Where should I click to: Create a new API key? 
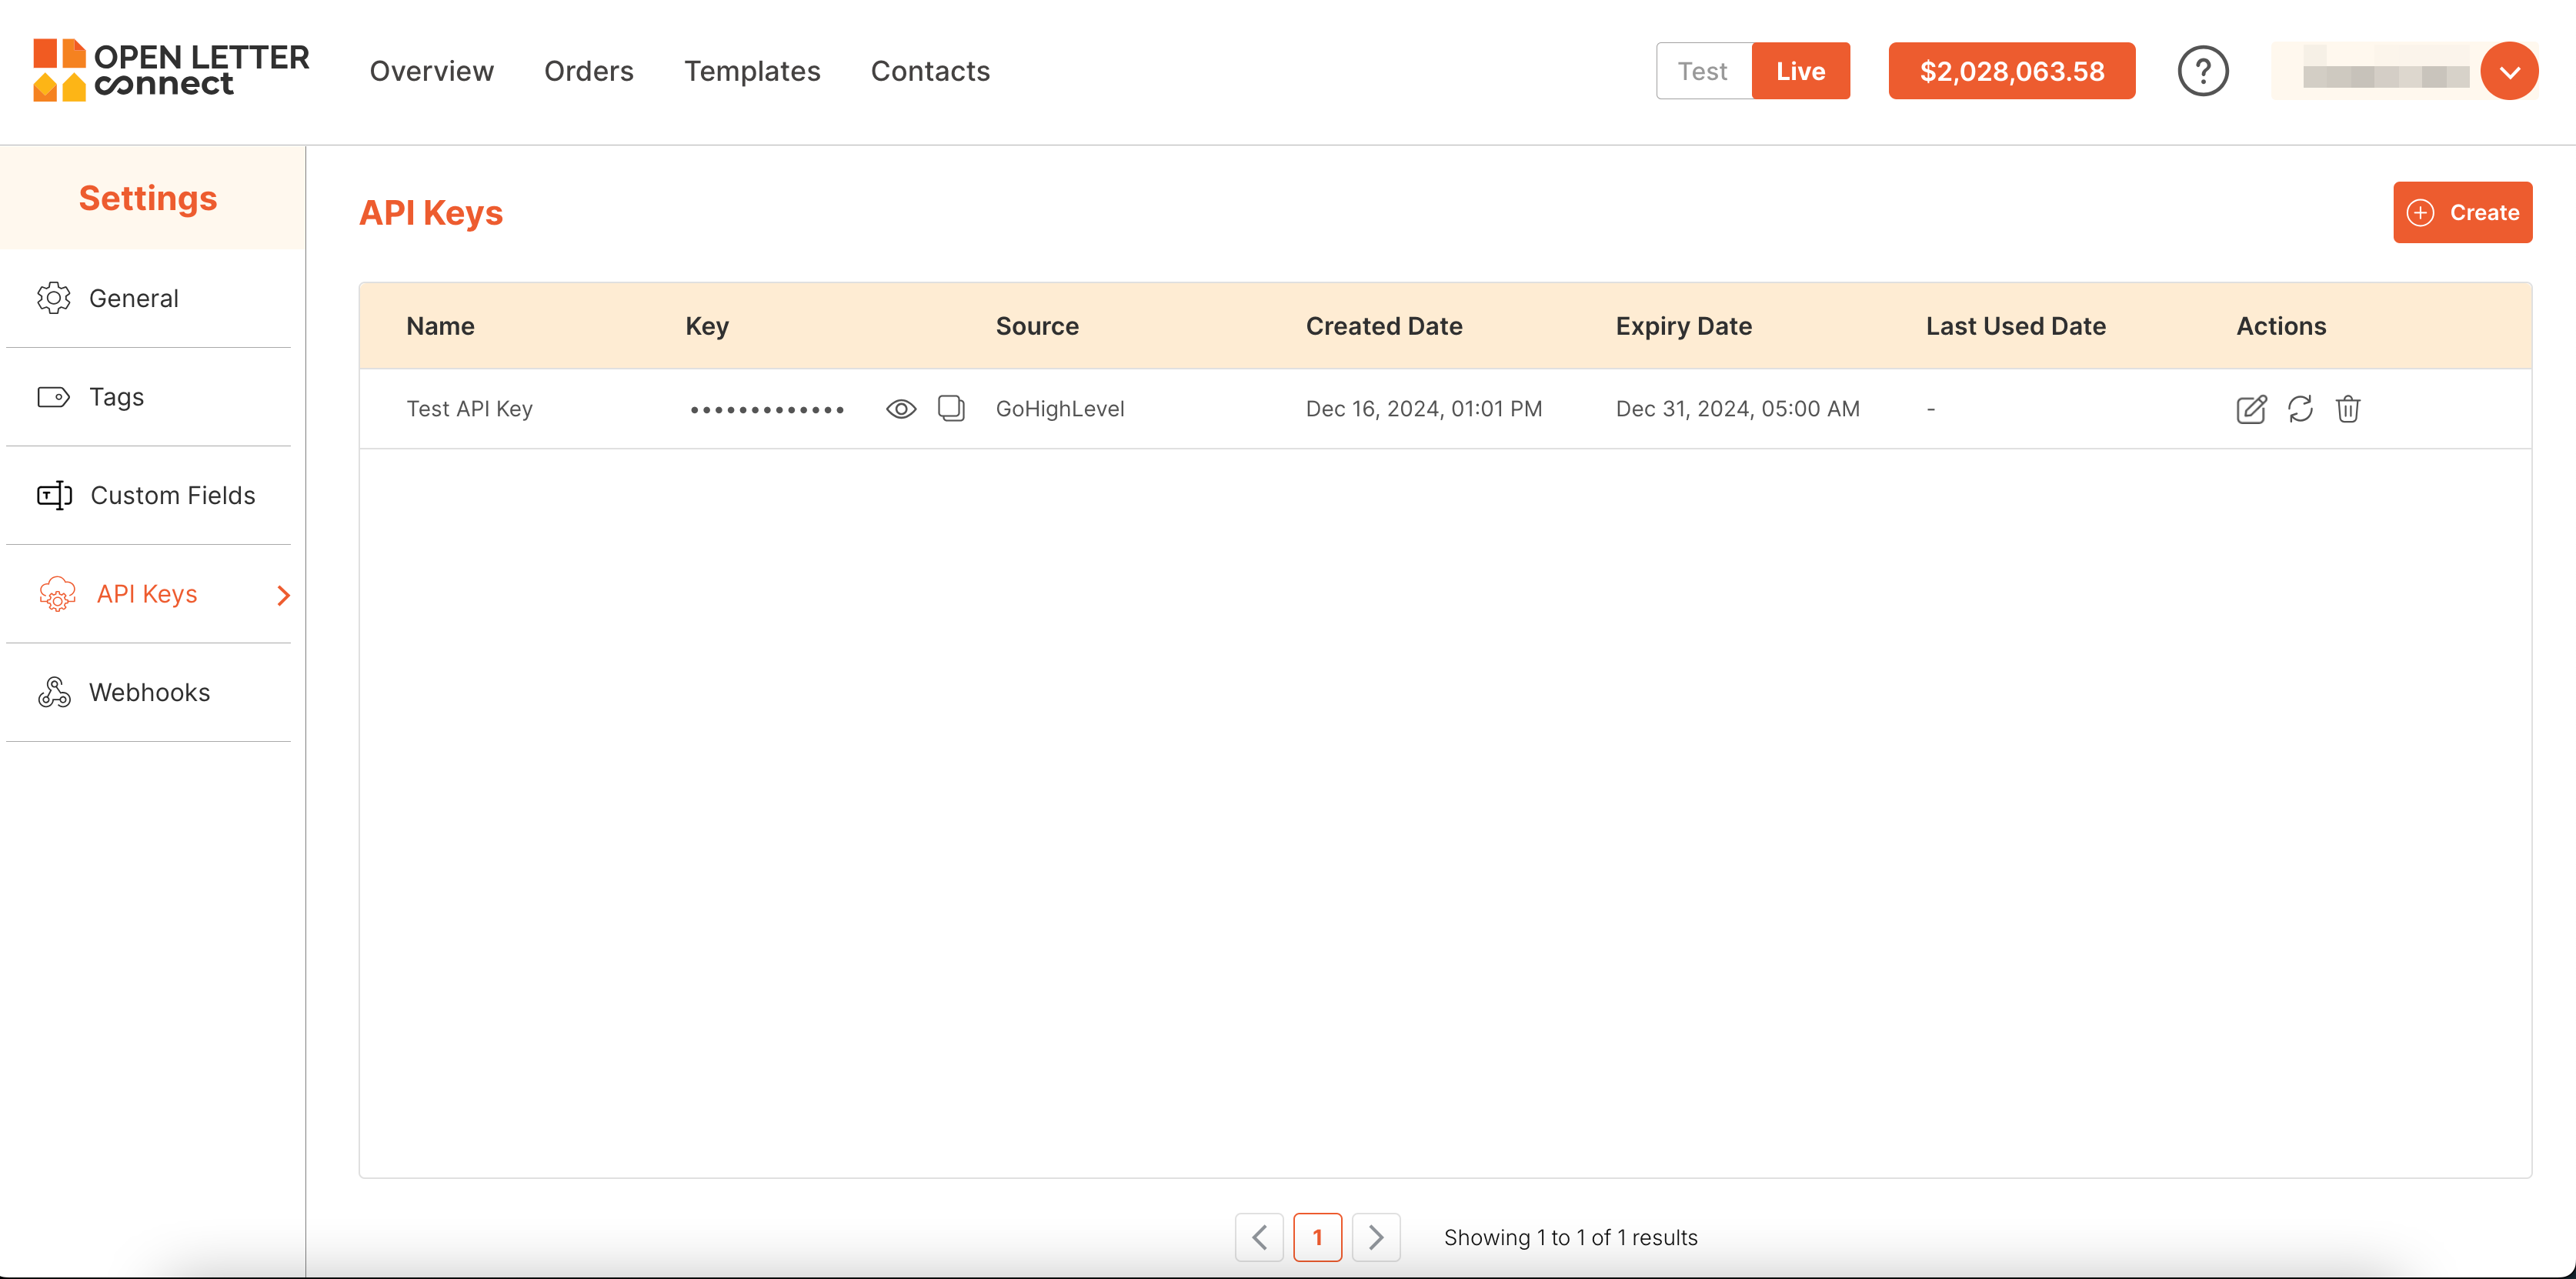pos(2461,212)
